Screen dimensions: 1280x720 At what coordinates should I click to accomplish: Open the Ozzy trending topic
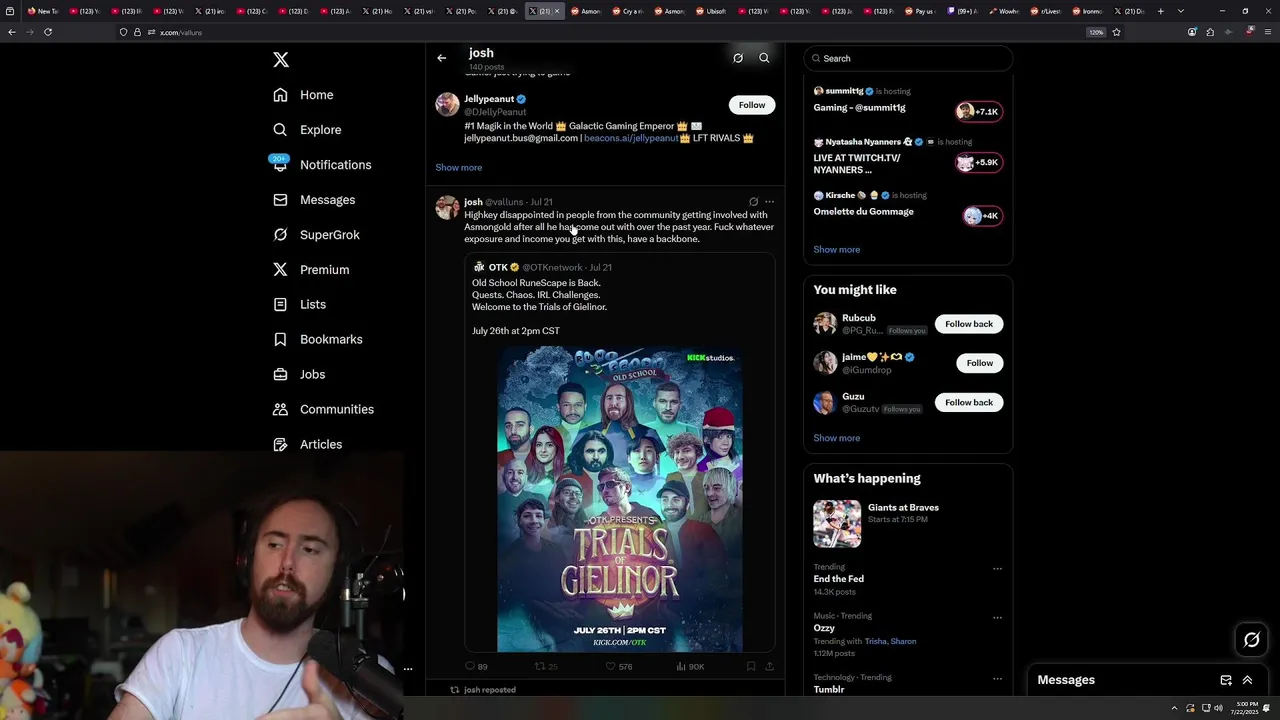[824, 628]
